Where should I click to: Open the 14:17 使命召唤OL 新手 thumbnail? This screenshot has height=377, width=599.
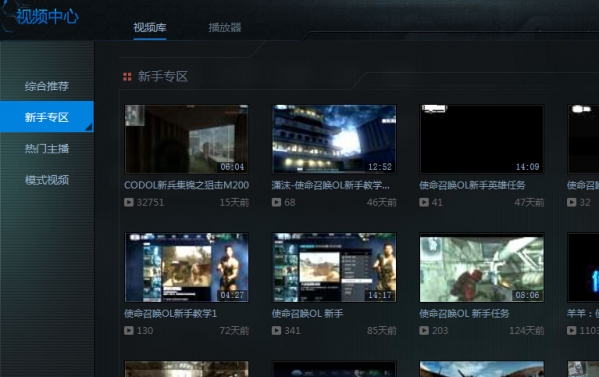[334, 268]
